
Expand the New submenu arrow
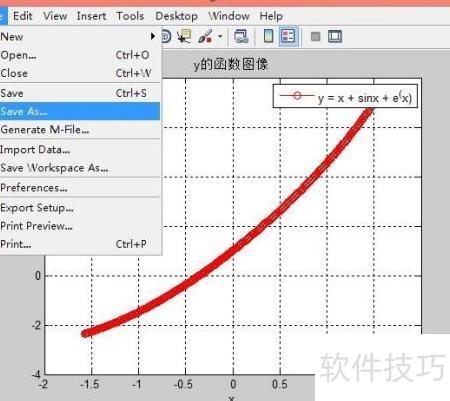(152, 36)
